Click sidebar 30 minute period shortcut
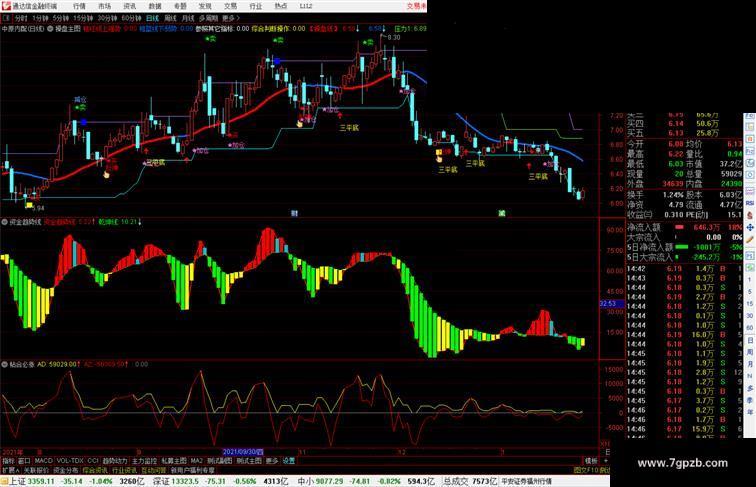The height and width of the screenshot is (487, 756). click(x=750, y=316)
